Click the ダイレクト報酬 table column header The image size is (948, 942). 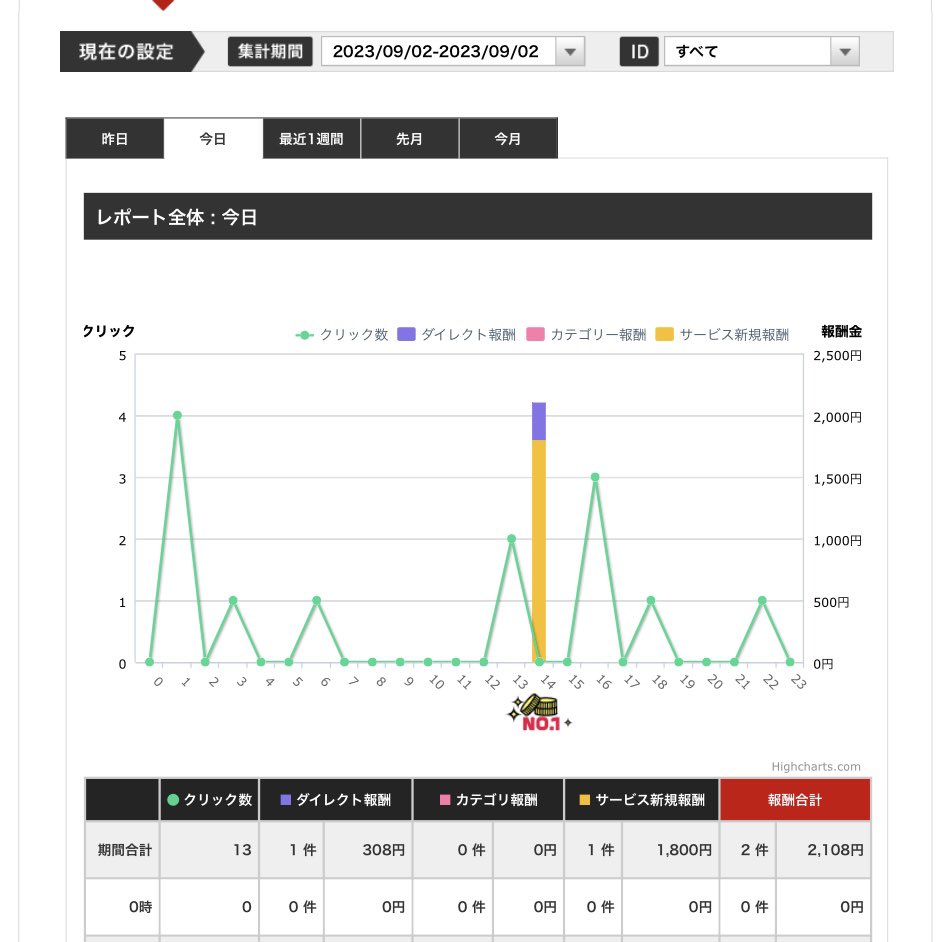pos(336,799)
